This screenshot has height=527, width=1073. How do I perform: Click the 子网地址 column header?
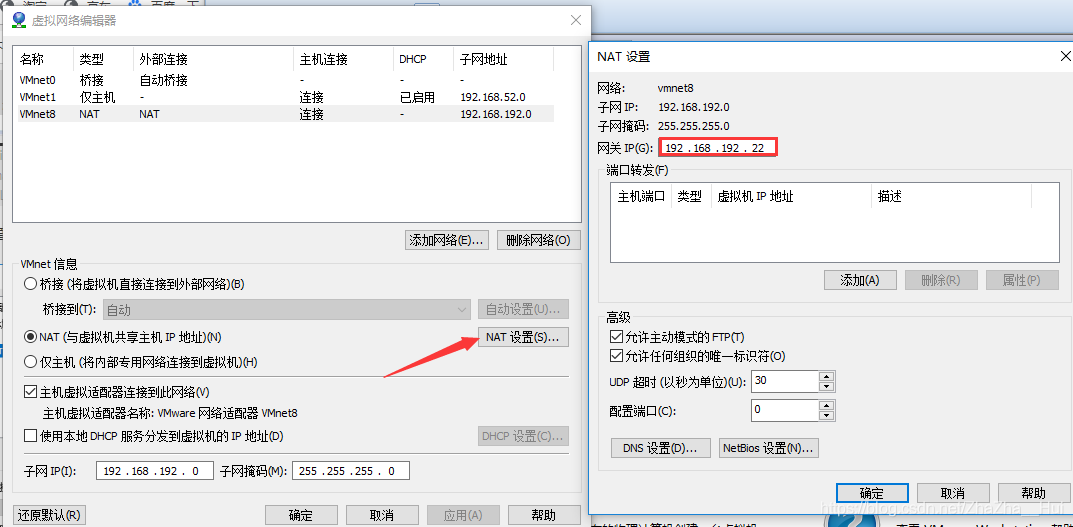[504, 60]
